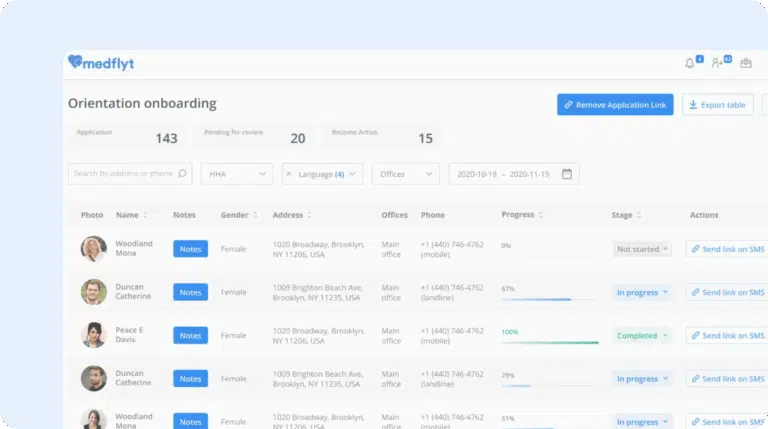
Task: Click the 67% progress bar
Action: tap(550, 299)
